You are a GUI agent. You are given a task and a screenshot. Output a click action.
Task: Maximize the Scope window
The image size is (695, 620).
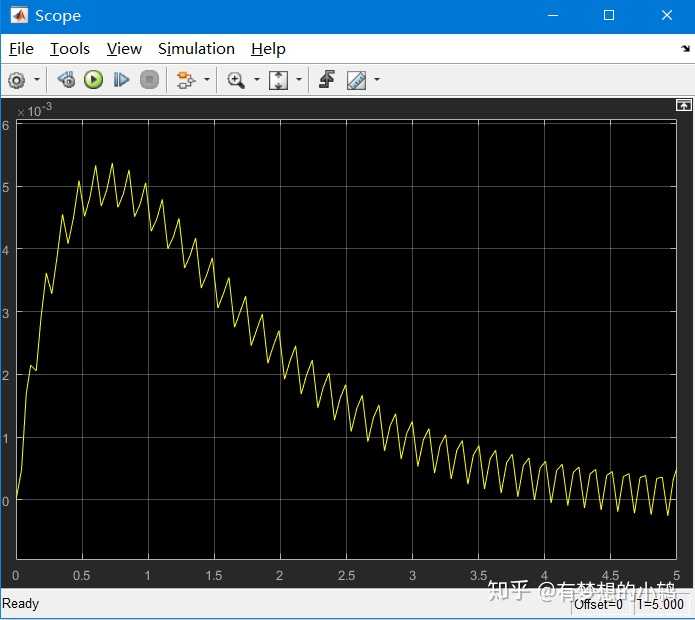(x=609, y=16)
